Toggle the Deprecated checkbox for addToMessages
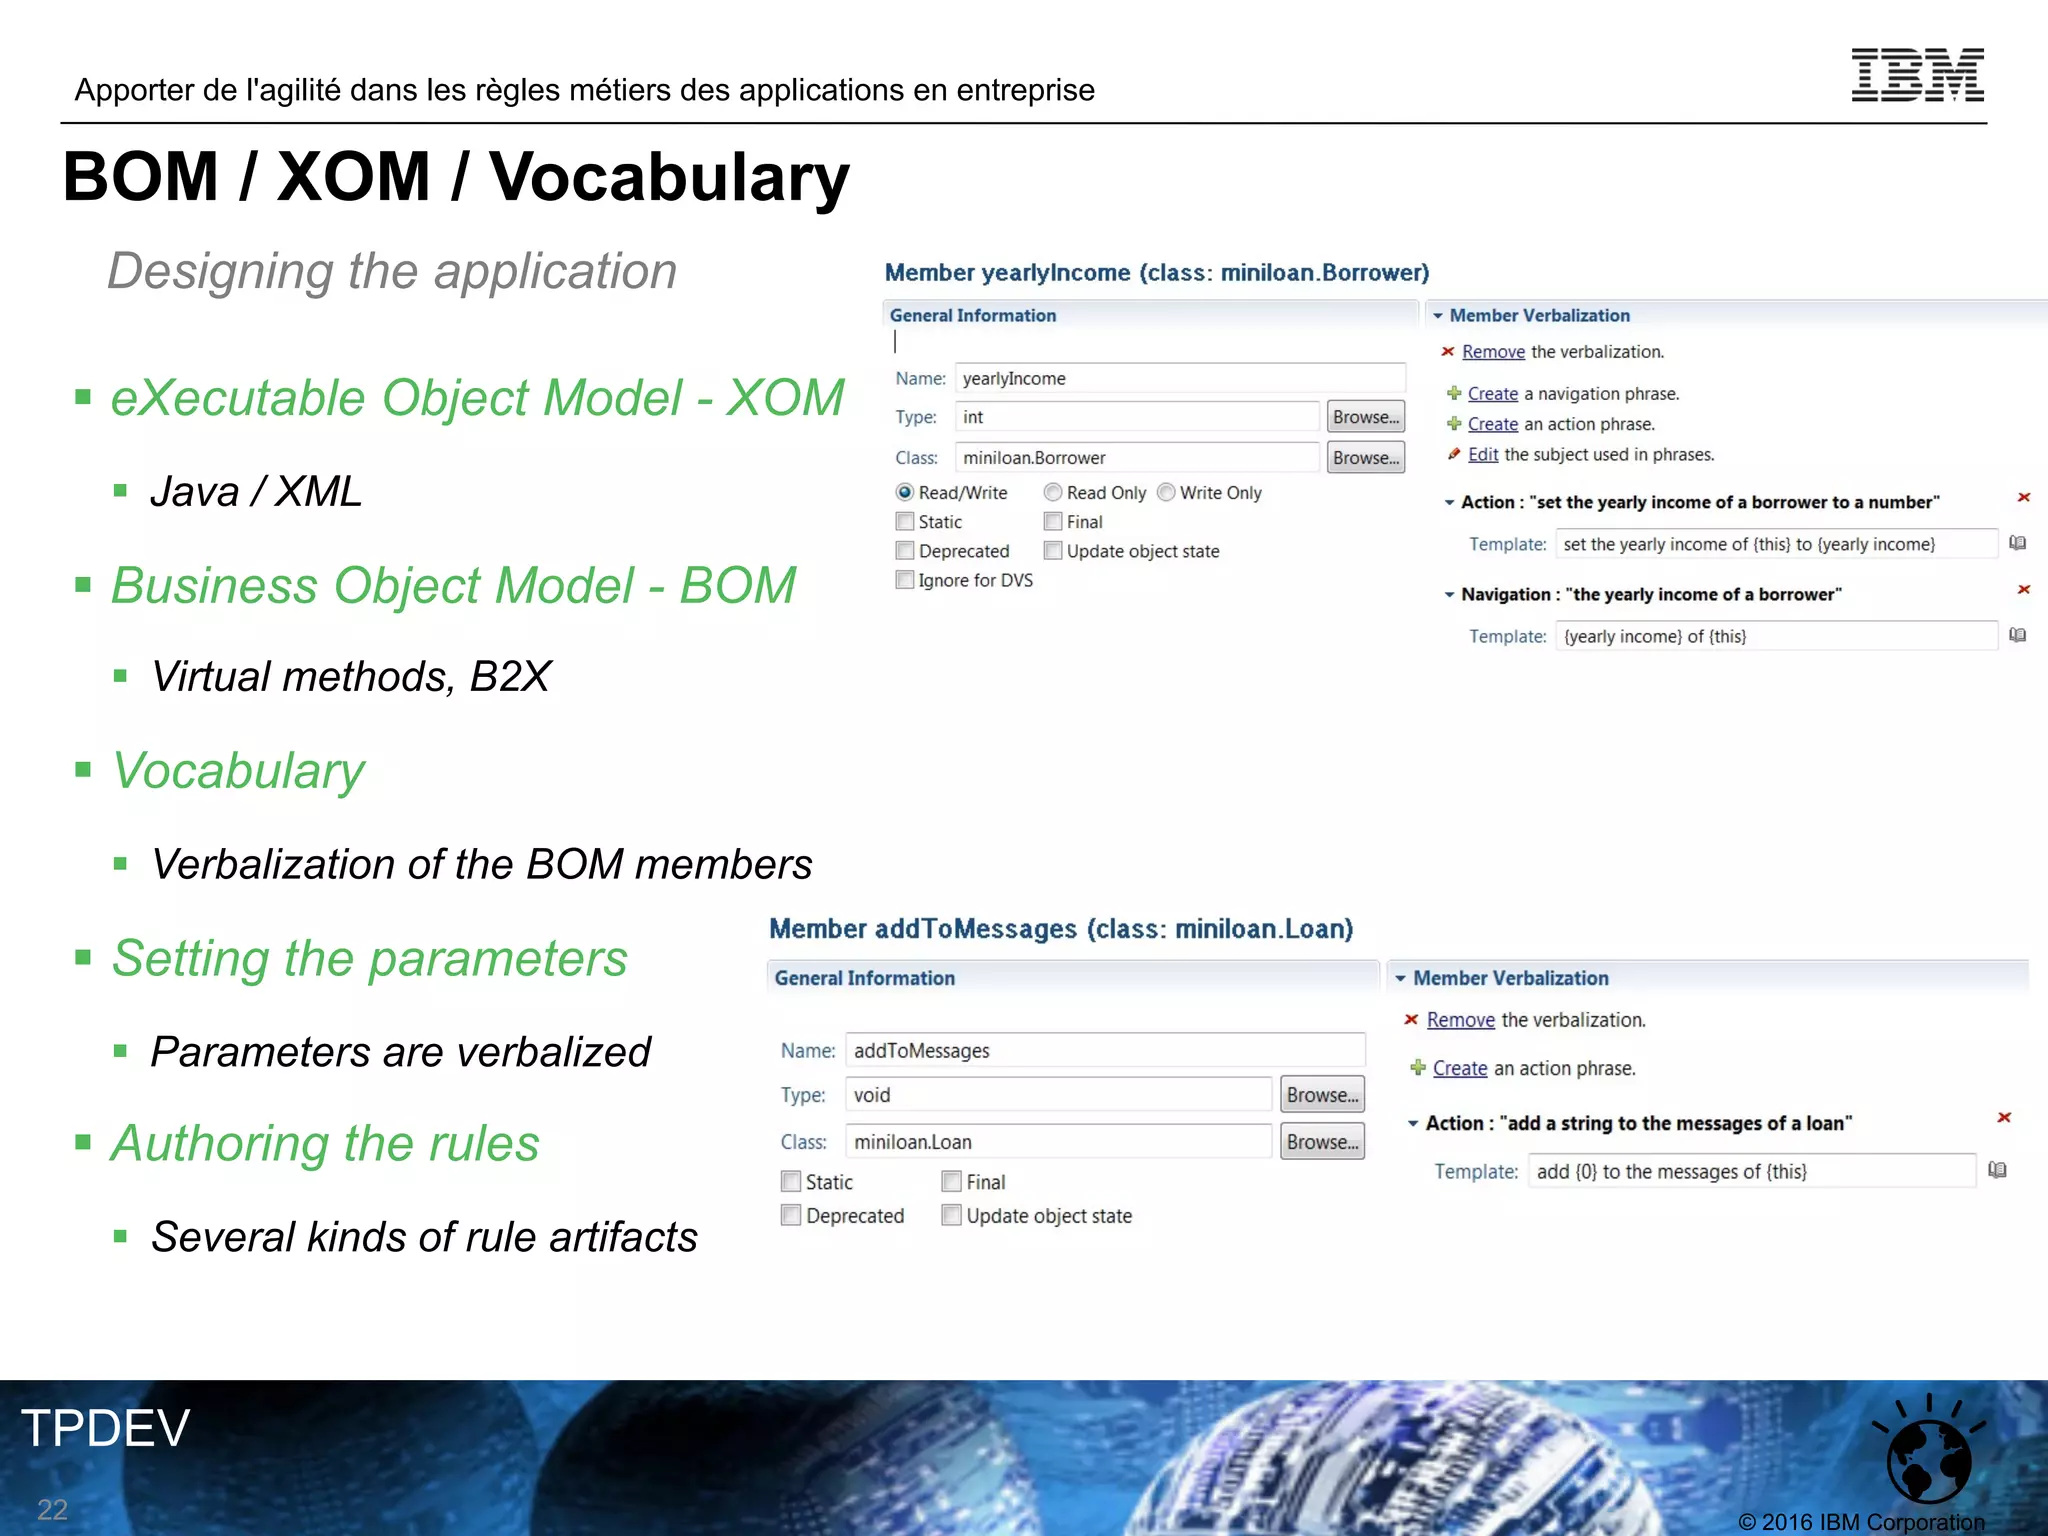The width and height of the screenshot is (2048, 1536). pyautogui.click(x=791, y=1215)
